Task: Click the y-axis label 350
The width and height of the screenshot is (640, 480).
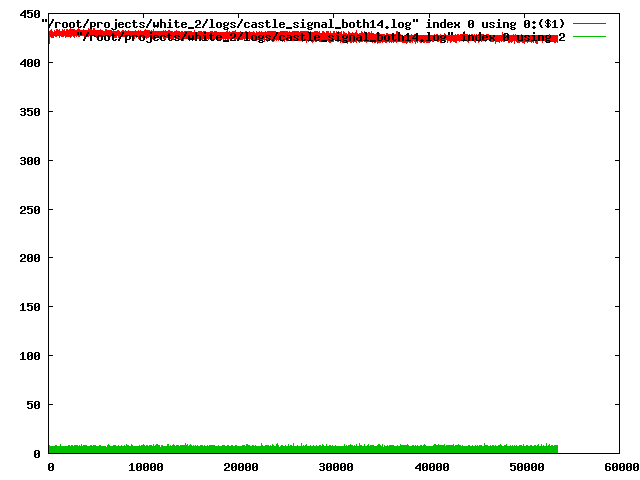Action: (30, 112)
